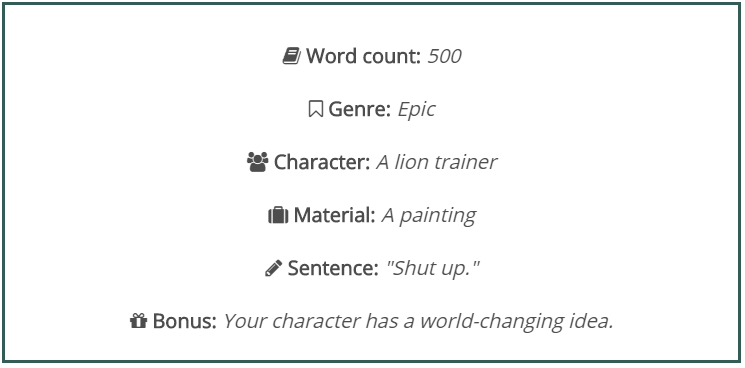Click the book icon beside Word count

pyautogui.click(x=292, y=57)
